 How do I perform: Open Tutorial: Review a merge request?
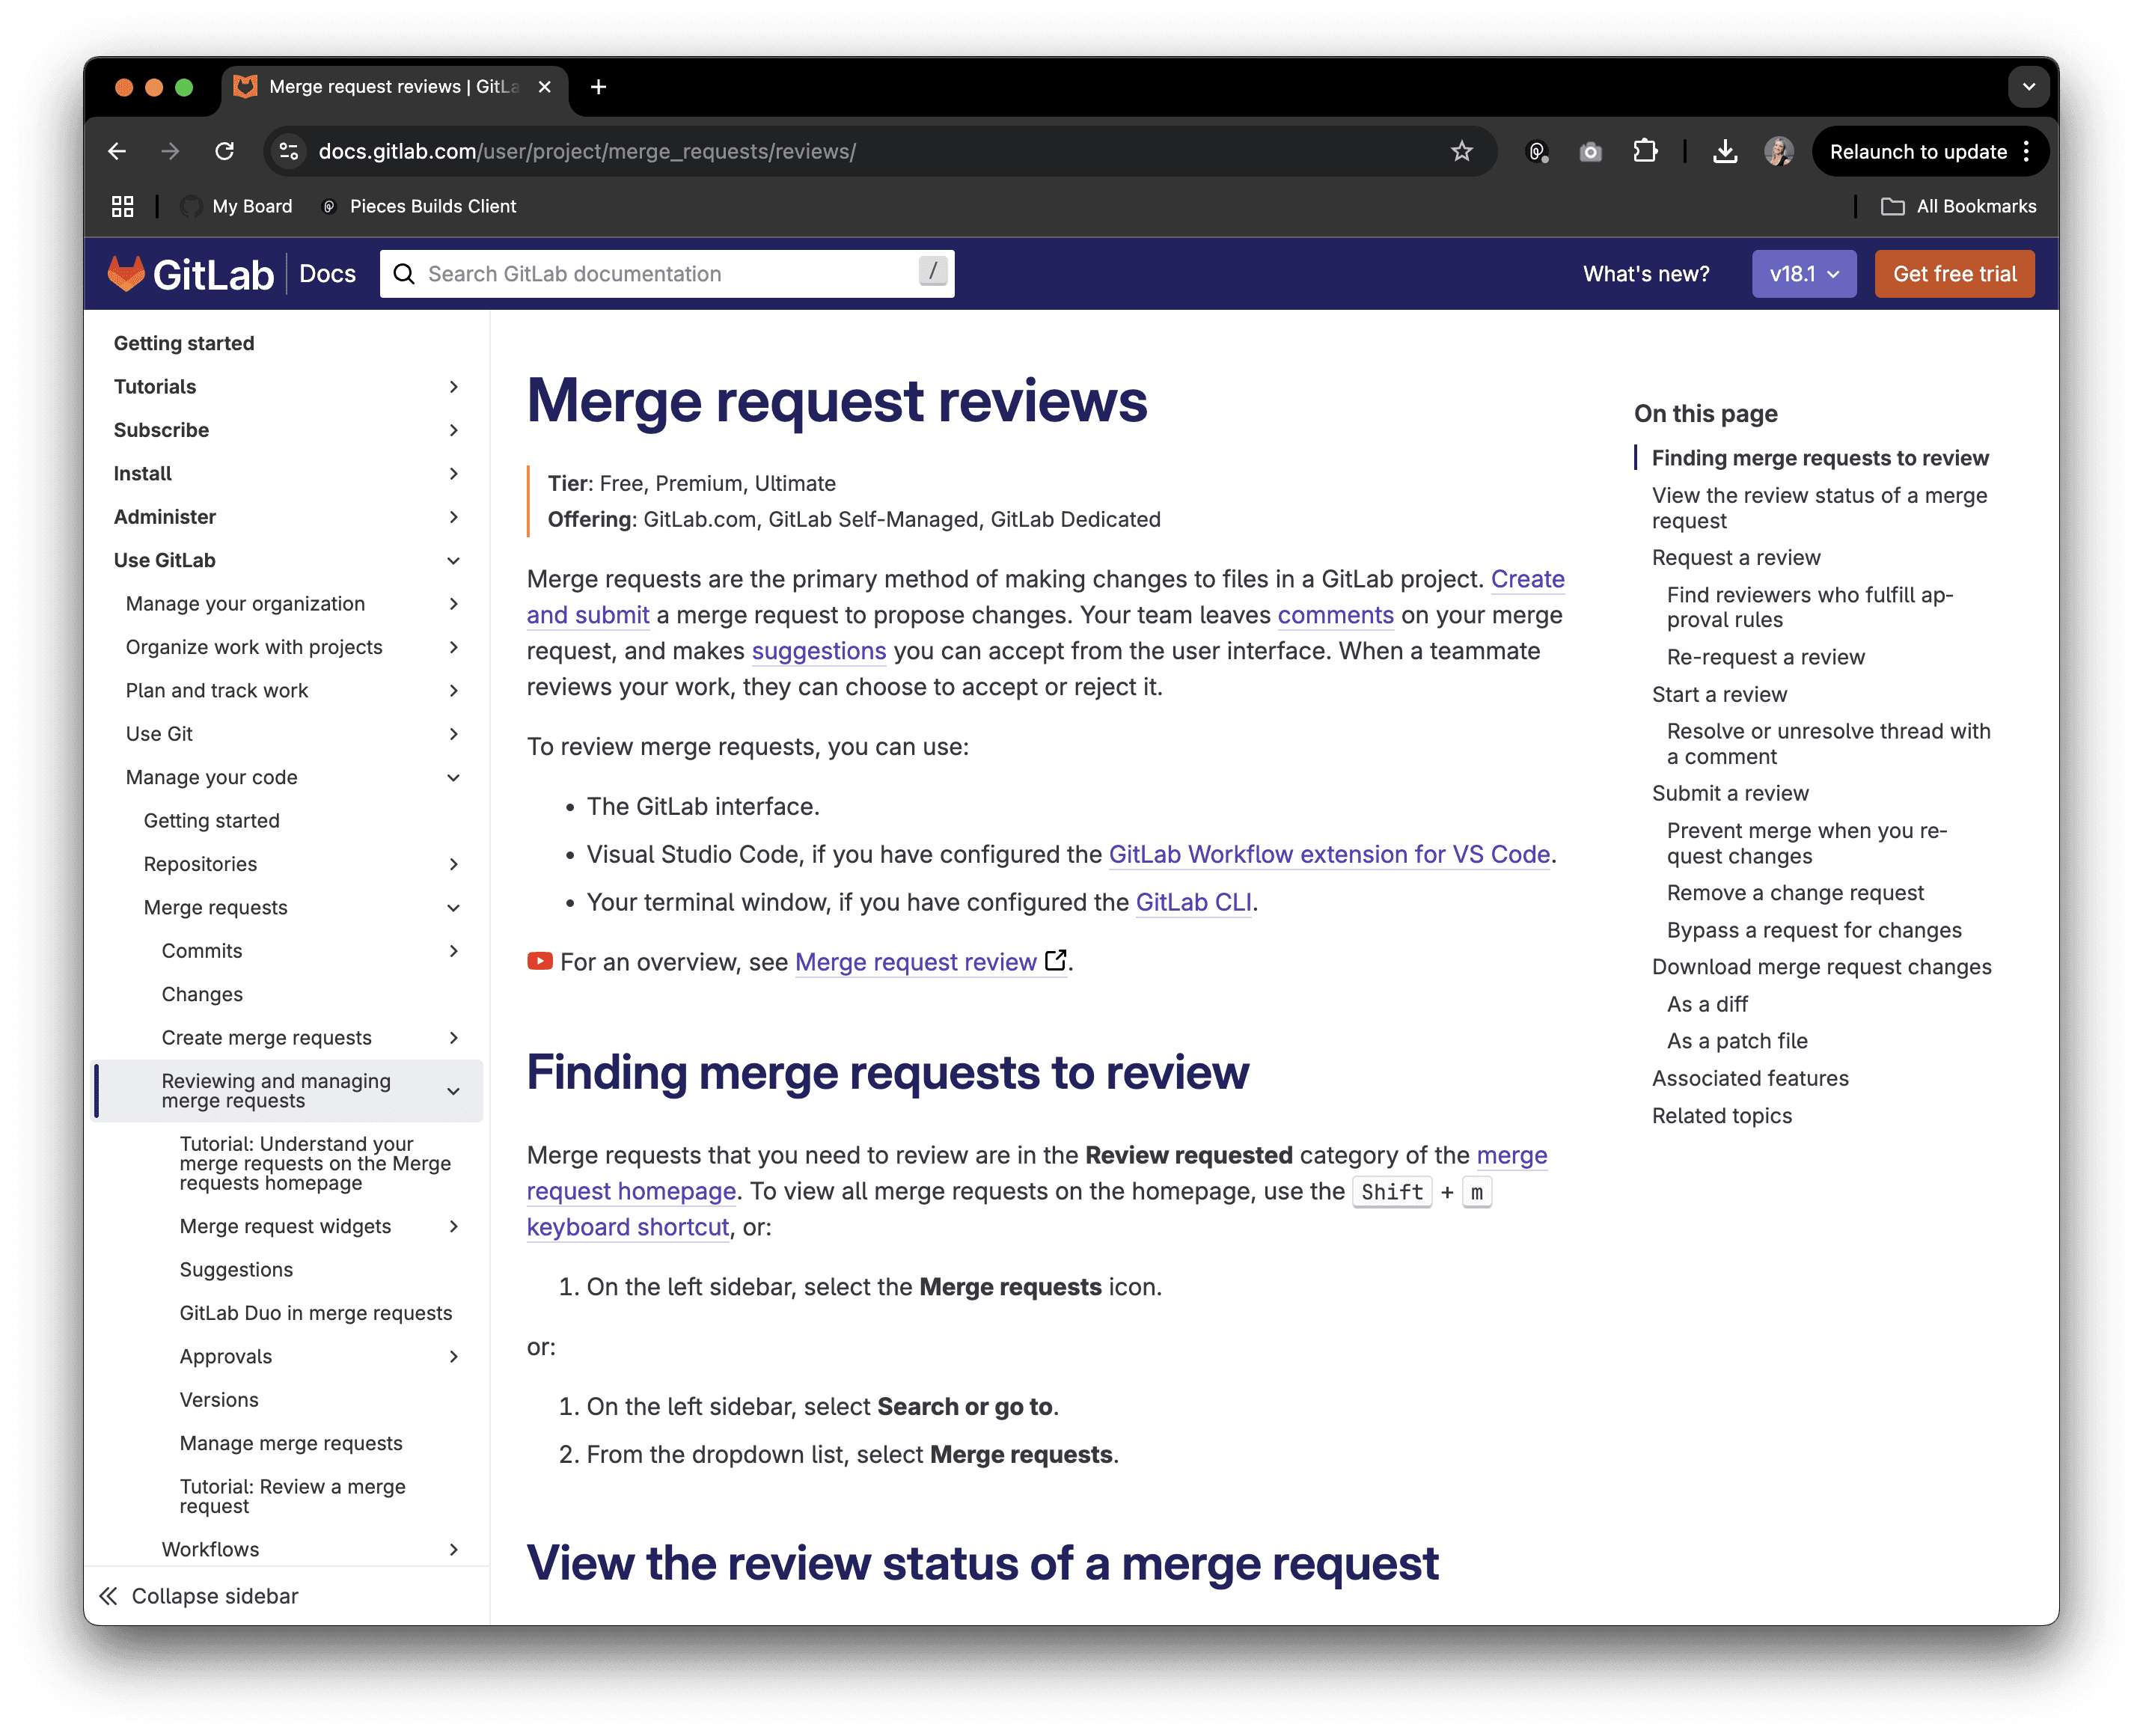tap(293, 1496)
